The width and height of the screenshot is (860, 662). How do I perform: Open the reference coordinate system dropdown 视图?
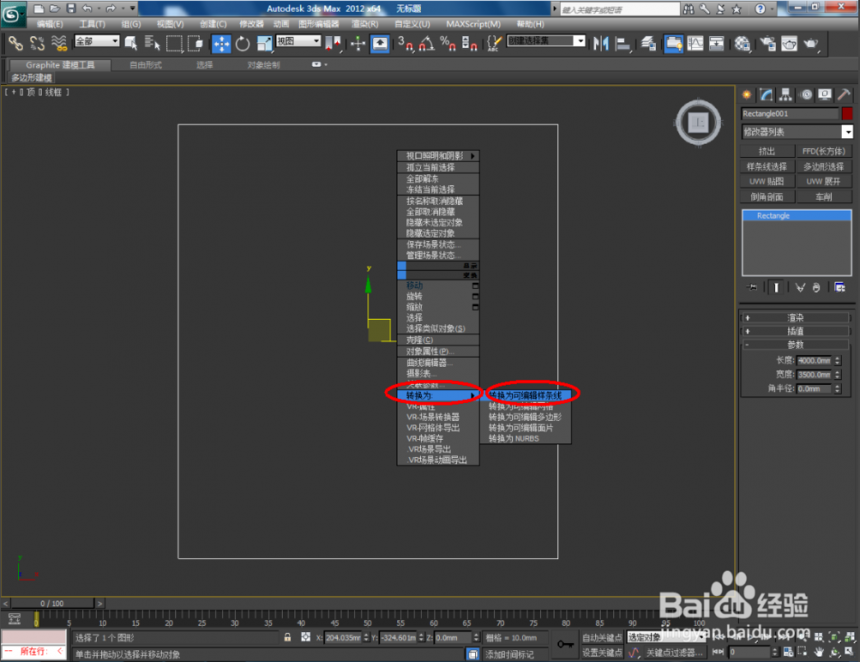298,41
